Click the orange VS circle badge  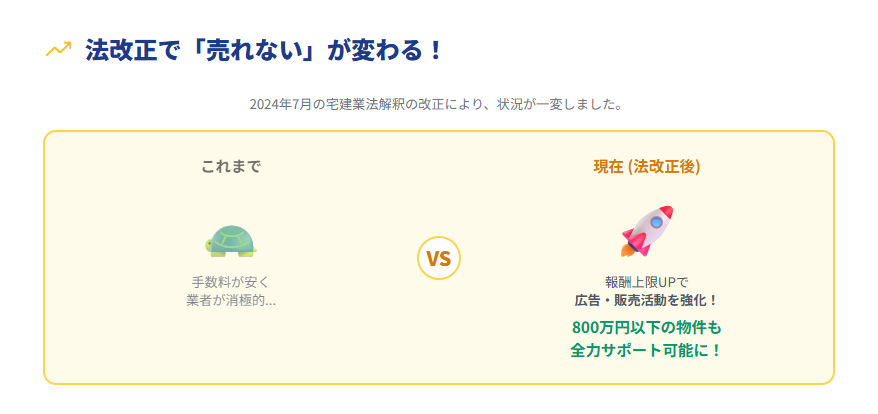pos(438,258)
